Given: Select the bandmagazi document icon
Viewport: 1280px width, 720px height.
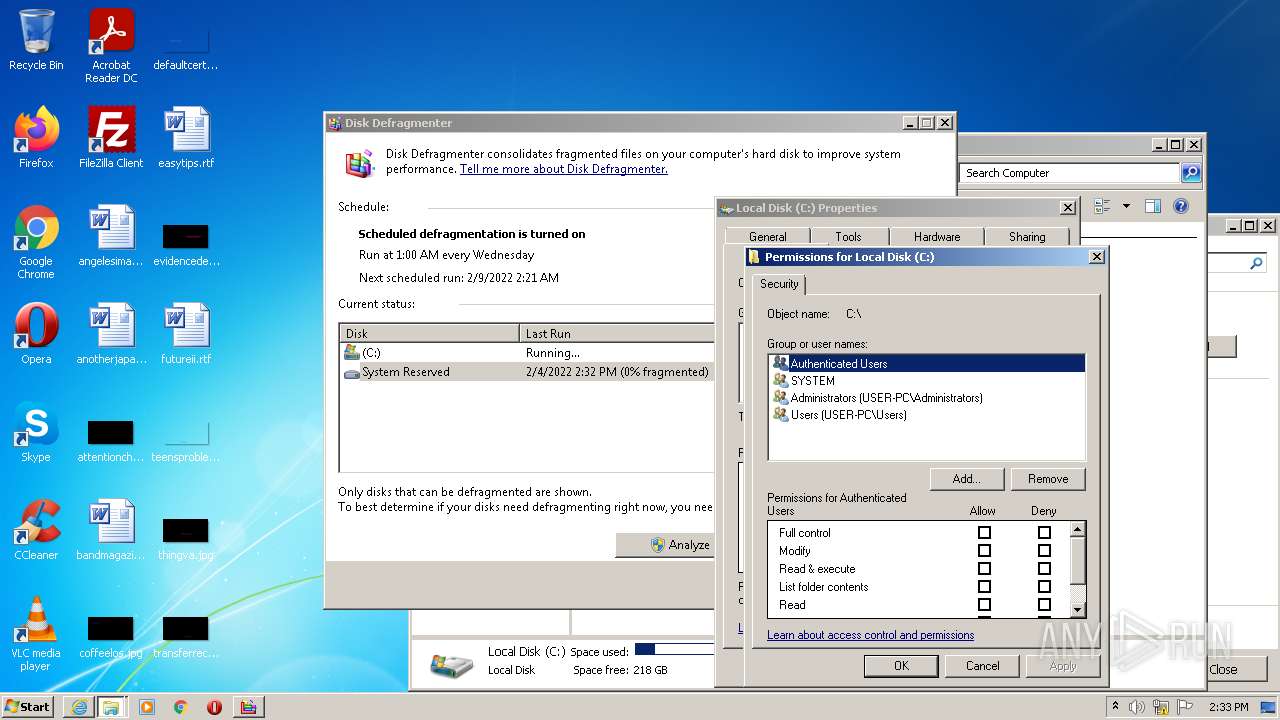Looking at the screenshot, I should pos(111,530).
